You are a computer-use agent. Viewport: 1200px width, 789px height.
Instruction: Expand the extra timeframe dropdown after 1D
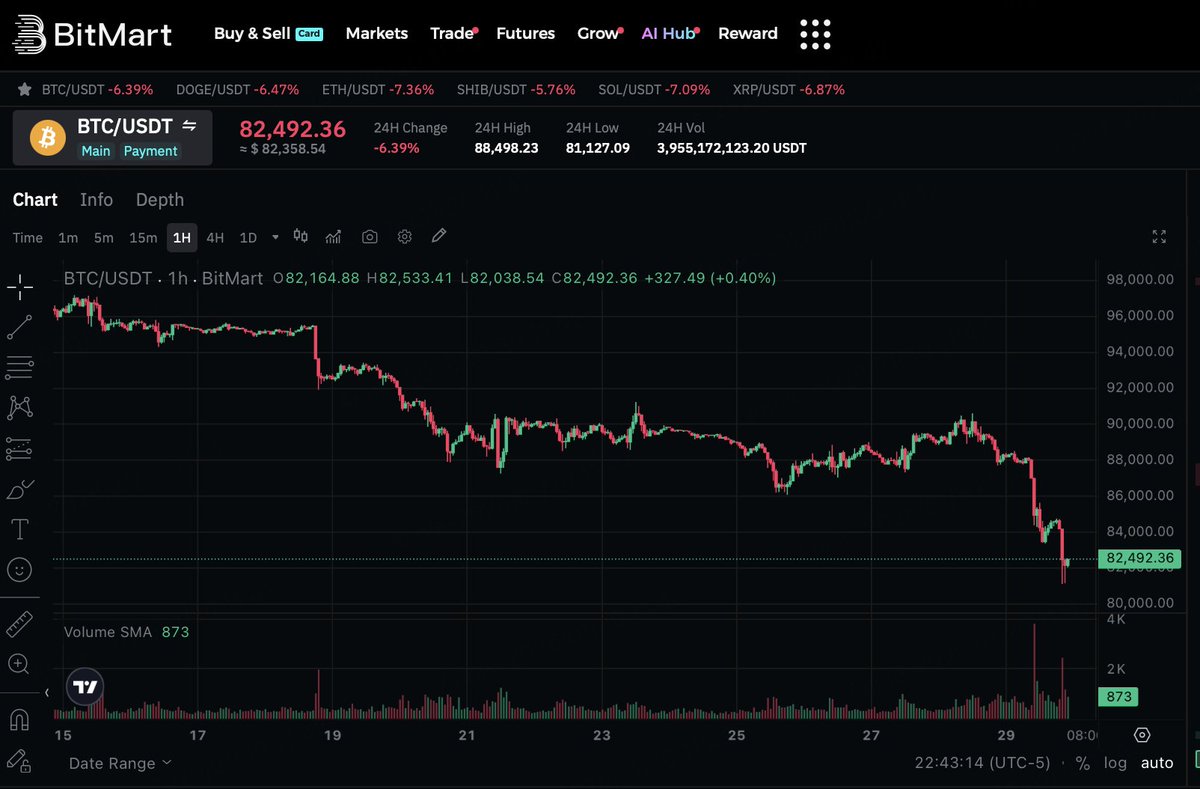(275, 238)
